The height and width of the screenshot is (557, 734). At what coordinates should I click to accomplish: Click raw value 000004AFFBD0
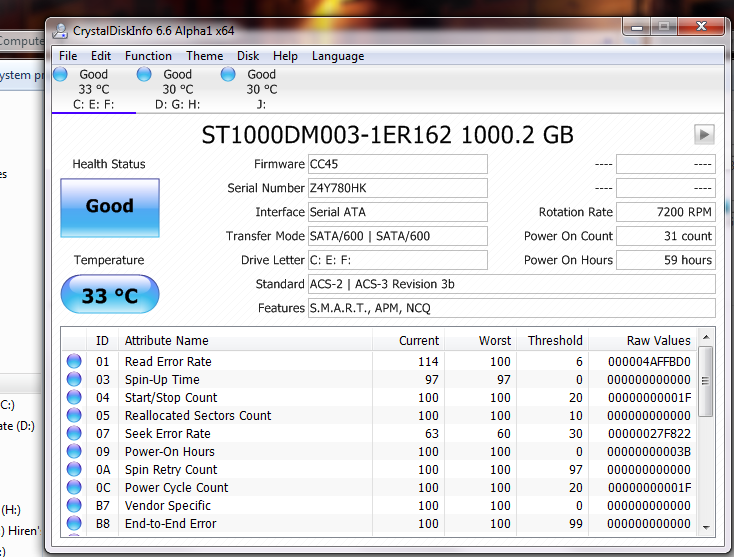649,361
